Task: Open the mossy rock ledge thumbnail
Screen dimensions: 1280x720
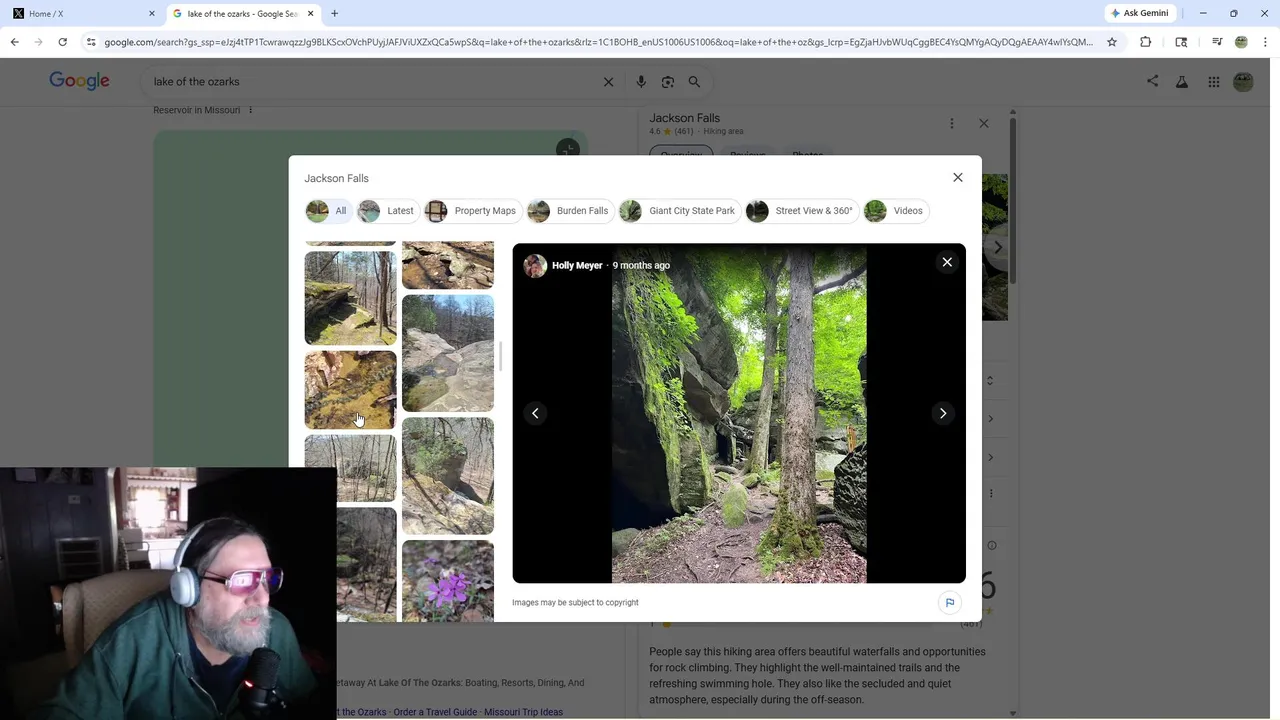Action: coord(350,298)
